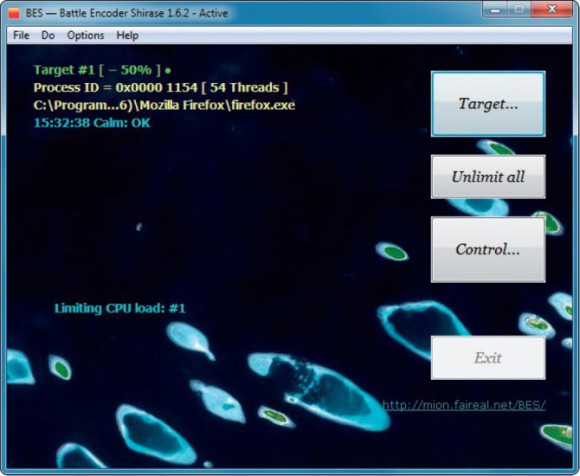Open the Options menu
The image size is (580, 476).
click(x=85, y=36)
